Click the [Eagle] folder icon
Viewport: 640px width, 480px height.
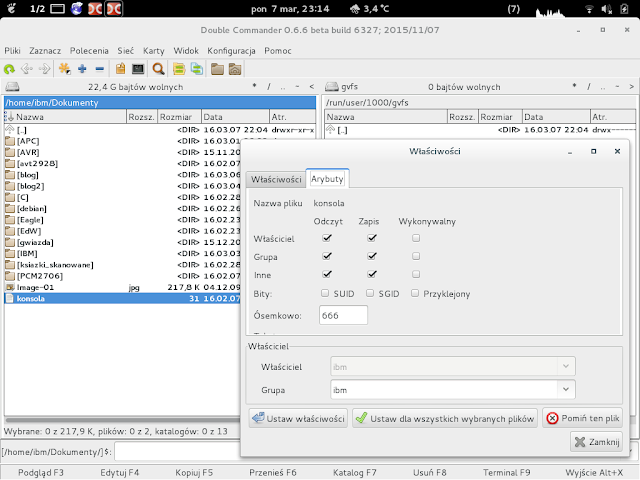pyautogui.click(x=10, y=220)
